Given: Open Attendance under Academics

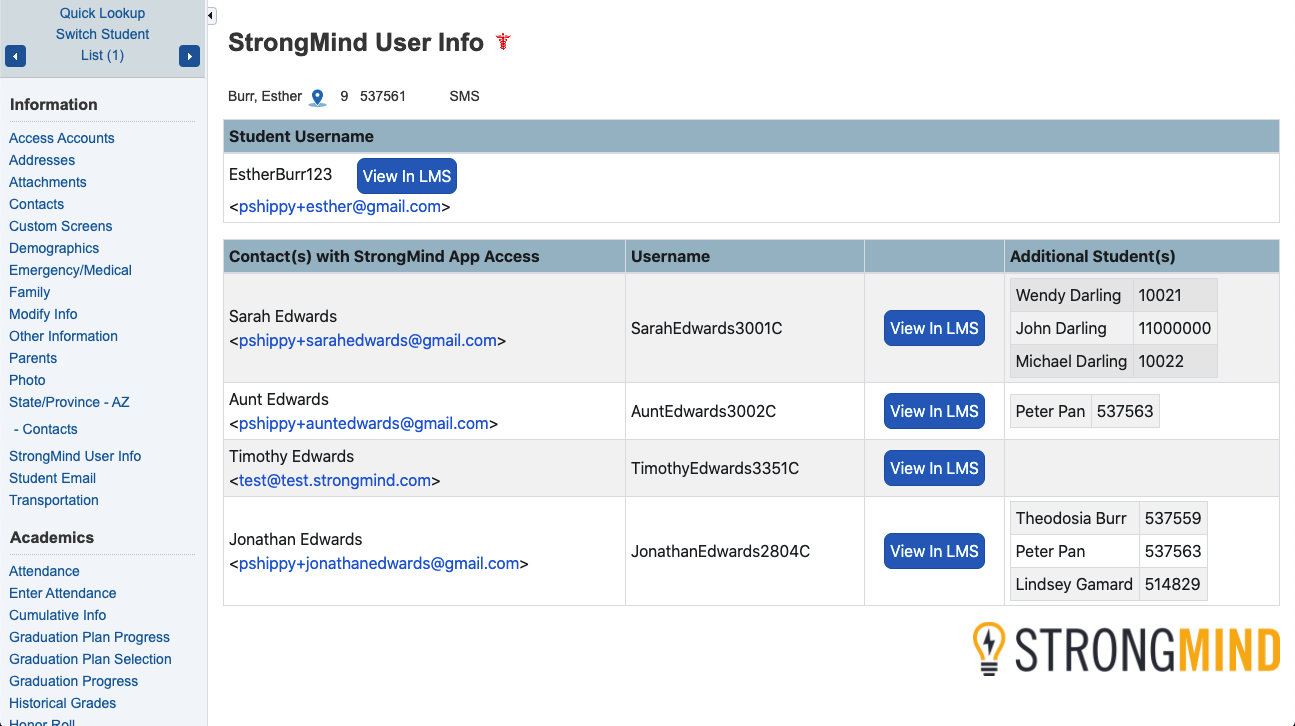Looking at the screenshot, I should click(44, 571).
